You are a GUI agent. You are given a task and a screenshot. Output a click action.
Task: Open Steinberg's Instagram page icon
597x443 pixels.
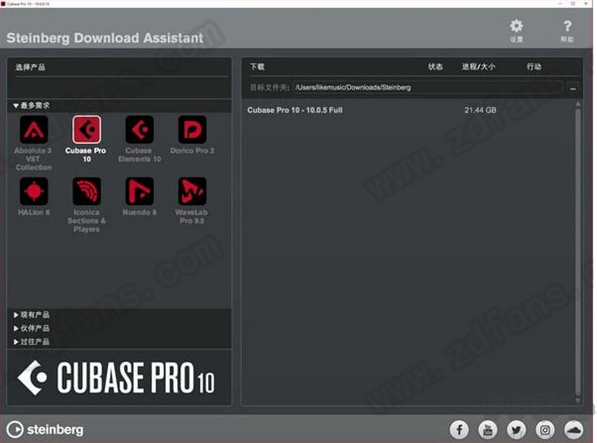545,430
